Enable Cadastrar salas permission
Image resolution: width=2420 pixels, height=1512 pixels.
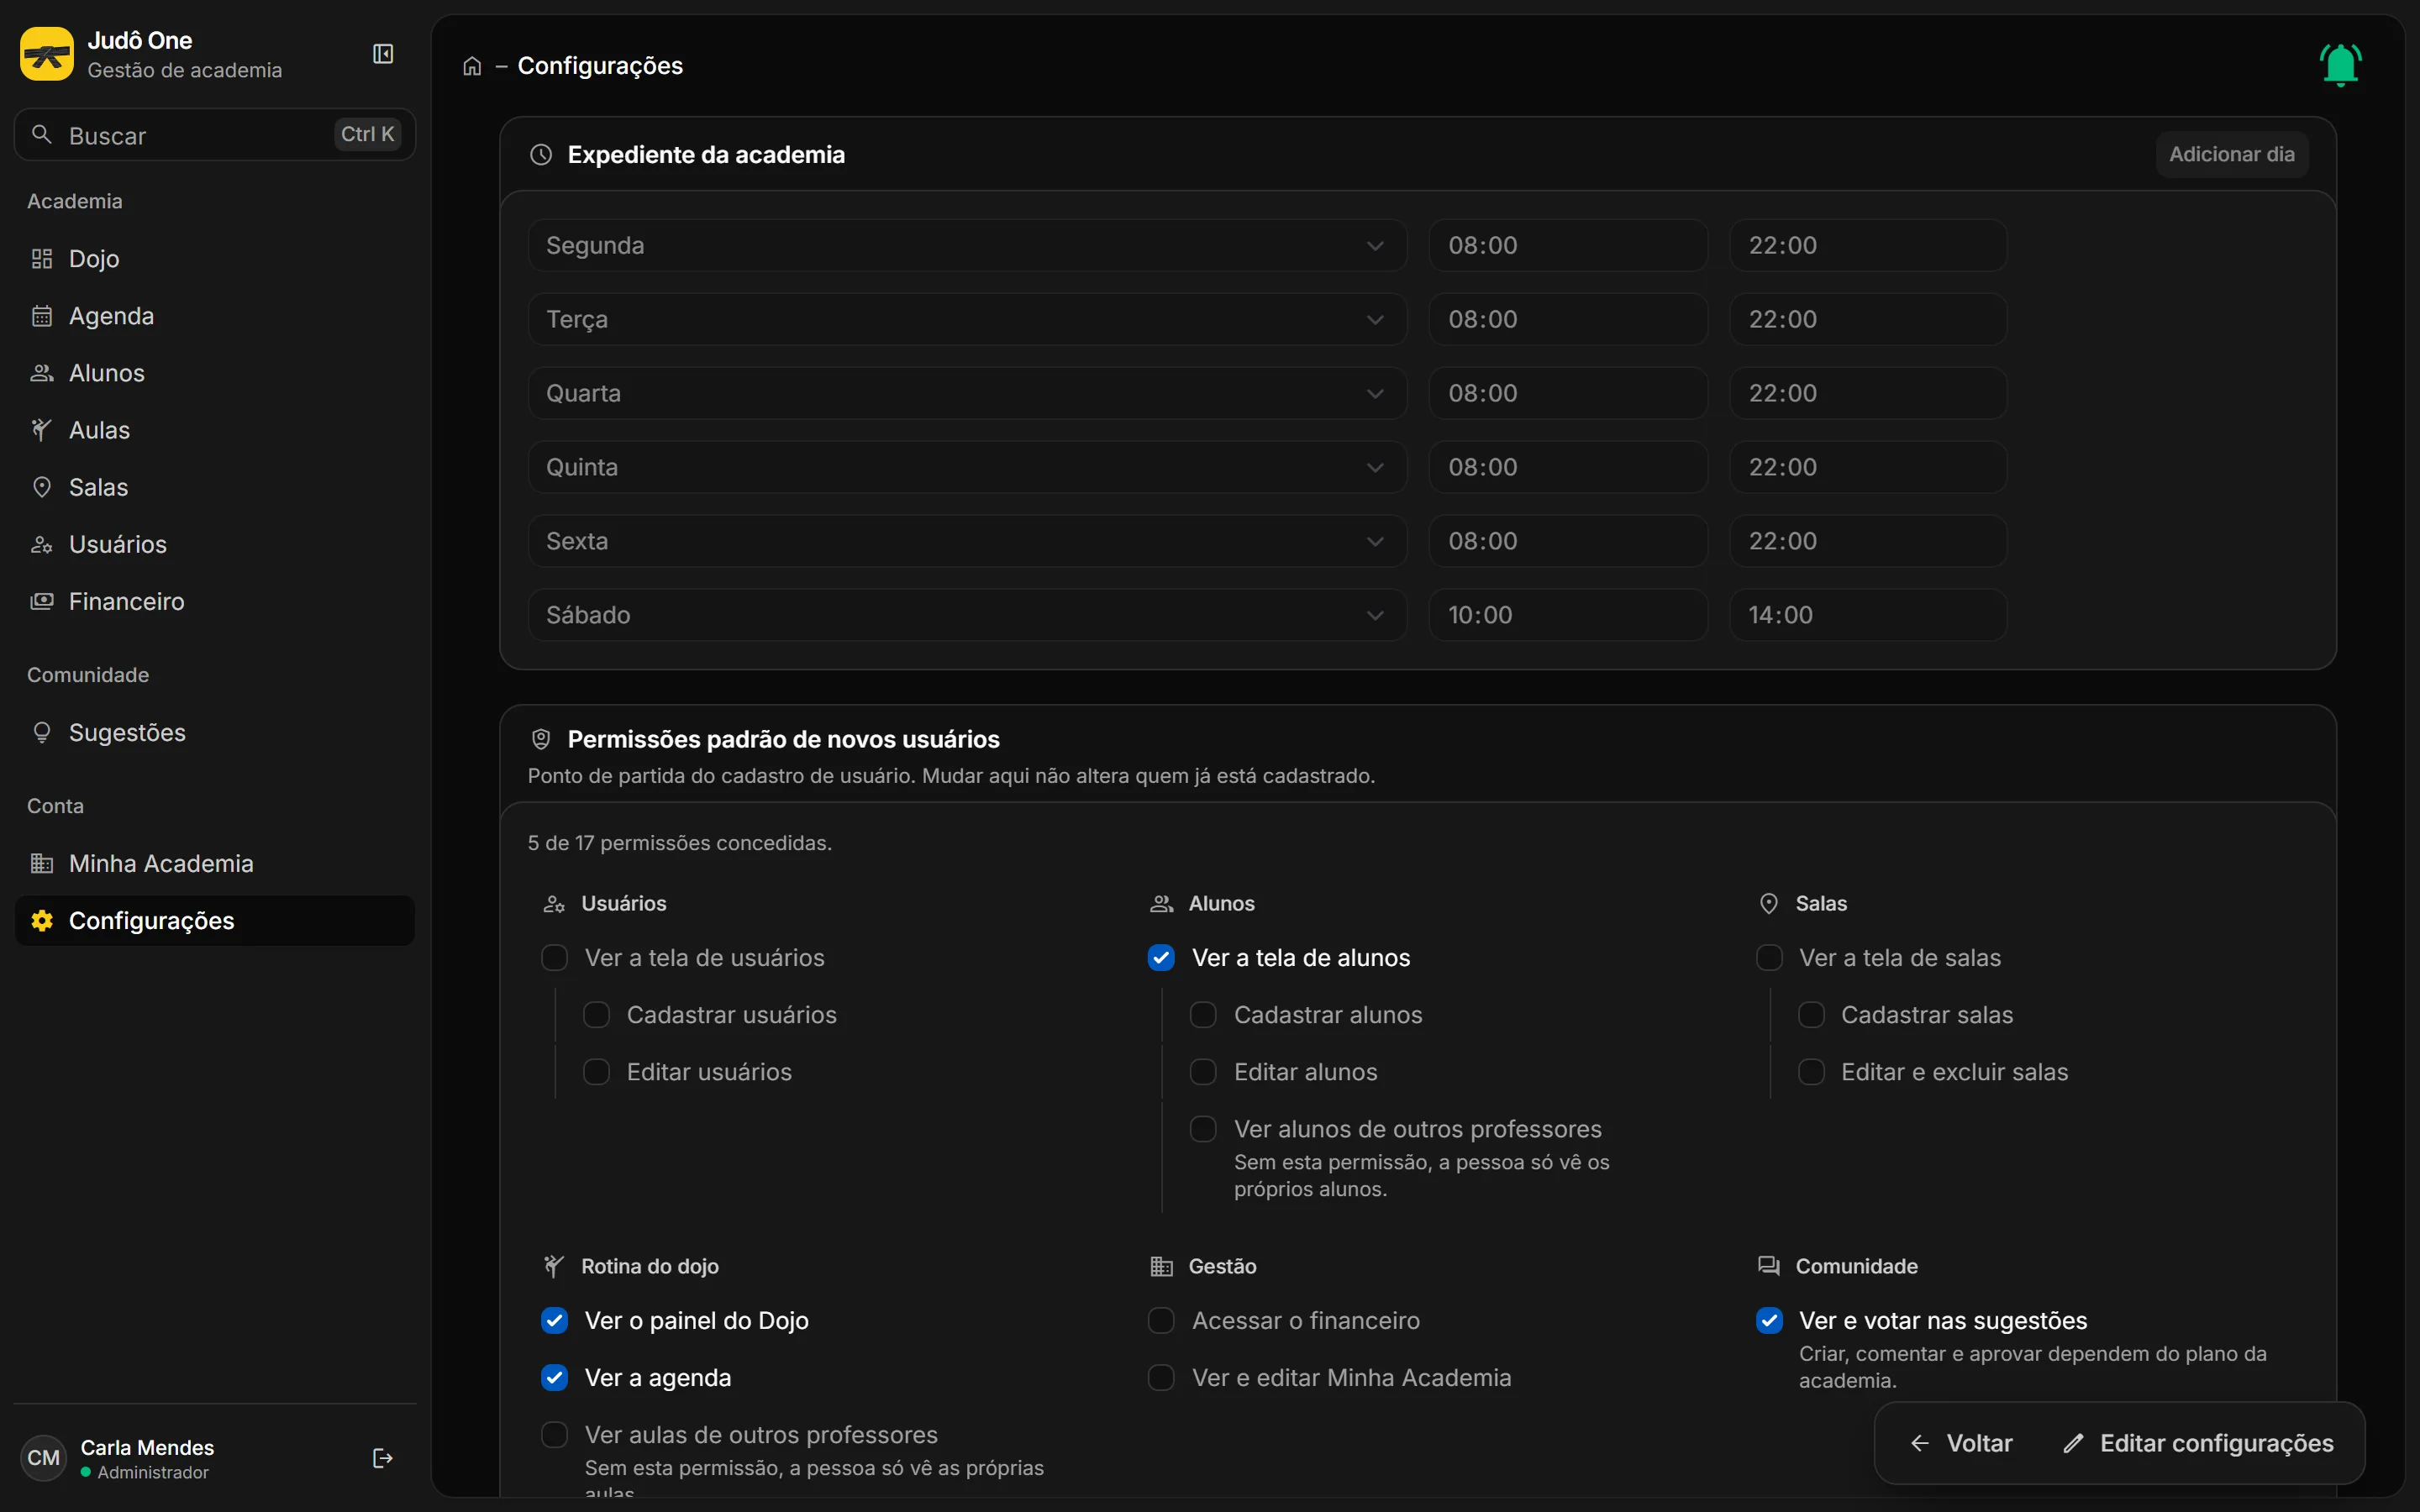(1811, 1015)
